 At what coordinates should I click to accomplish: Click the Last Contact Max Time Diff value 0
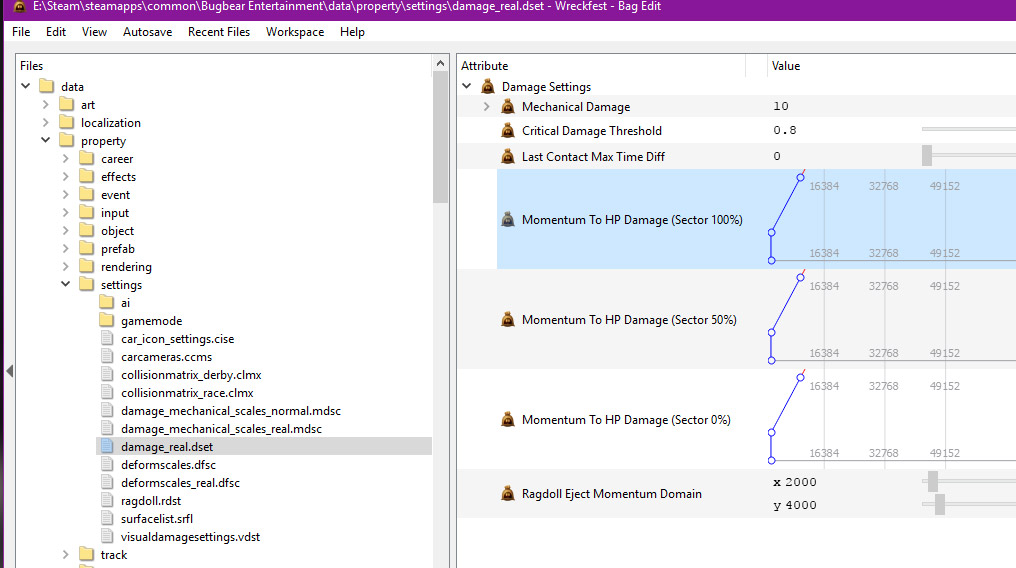pos(777,156)
